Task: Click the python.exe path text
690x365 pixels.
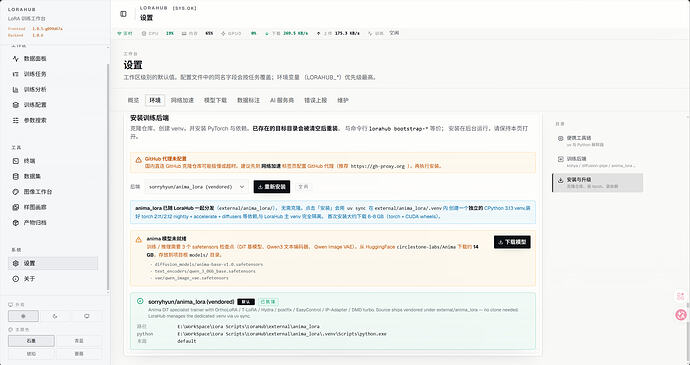Action: 282,334
